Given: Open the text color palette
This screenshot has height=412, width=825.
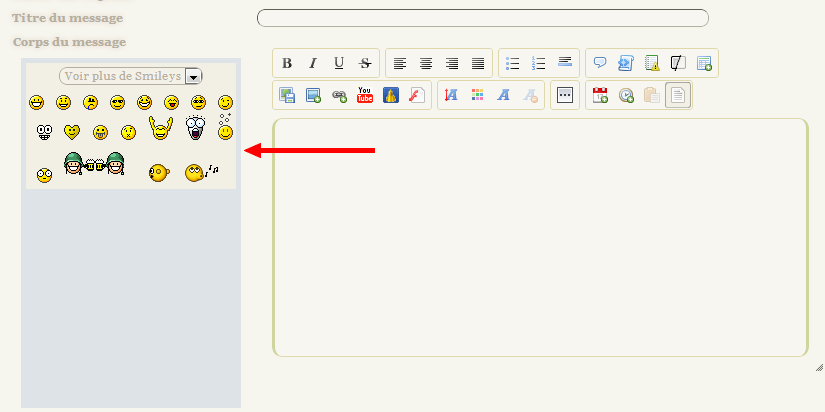Looking at the screenshot, I should pyautogui.click(x=478, y=95).
